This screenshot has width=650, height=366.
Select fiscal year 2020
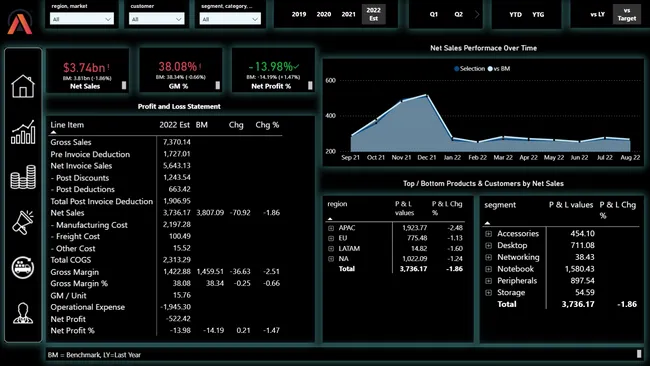coord(324,15)
